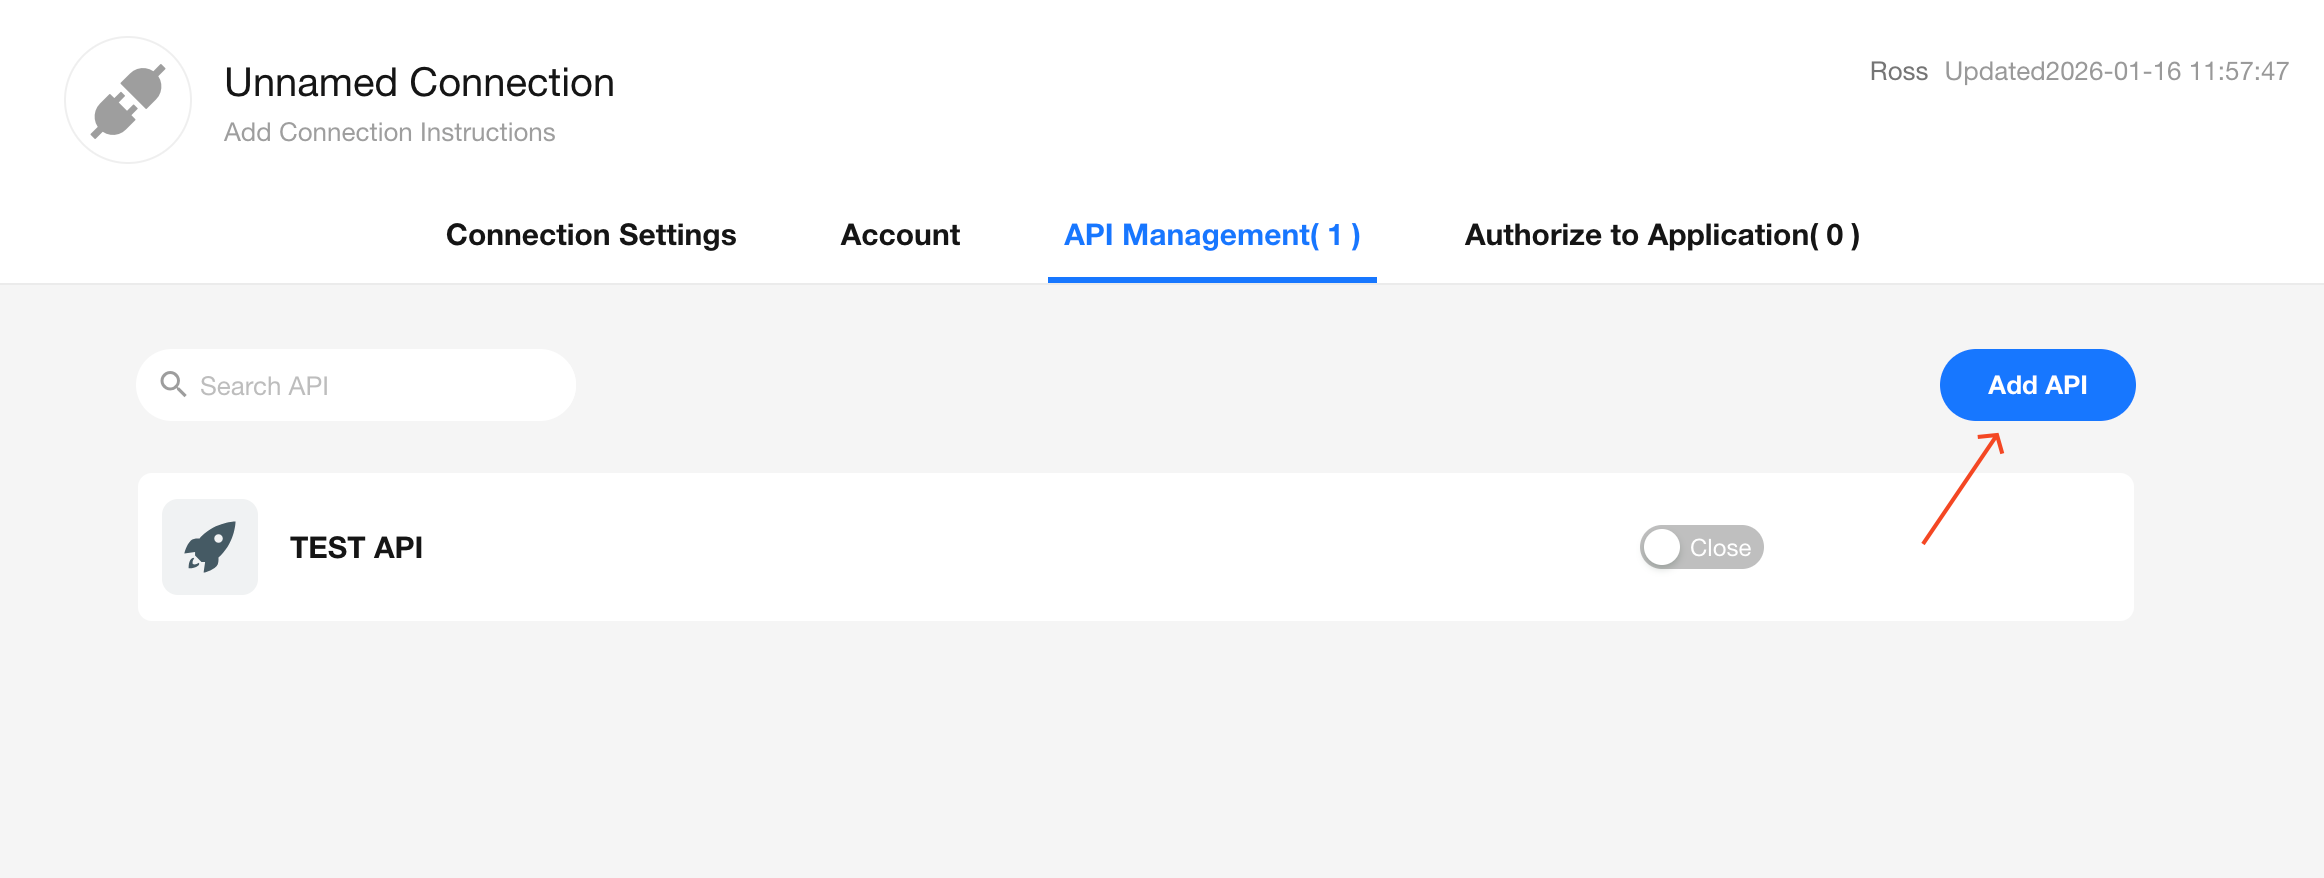This screenshot has width=2324, height=878.
Task: Click the magnifying glass search icon
Action: pos(173,385)
